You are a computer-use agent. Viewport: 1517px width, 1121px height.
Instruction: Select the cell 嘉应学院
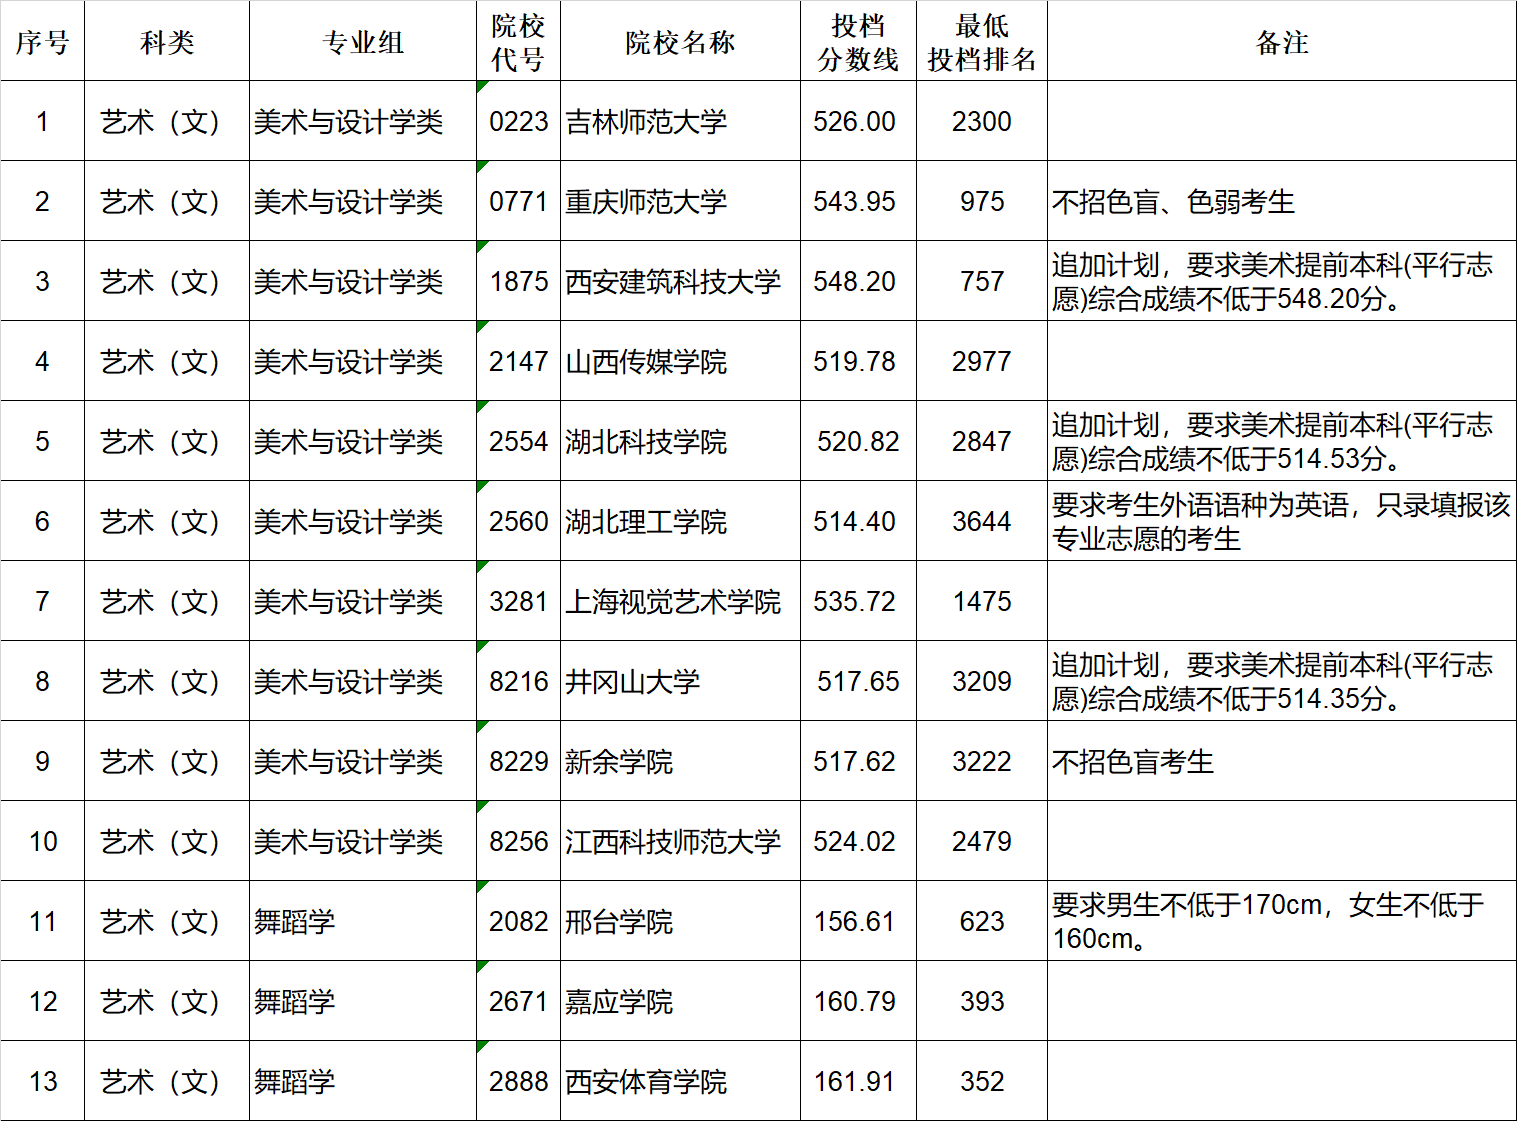680,1001
